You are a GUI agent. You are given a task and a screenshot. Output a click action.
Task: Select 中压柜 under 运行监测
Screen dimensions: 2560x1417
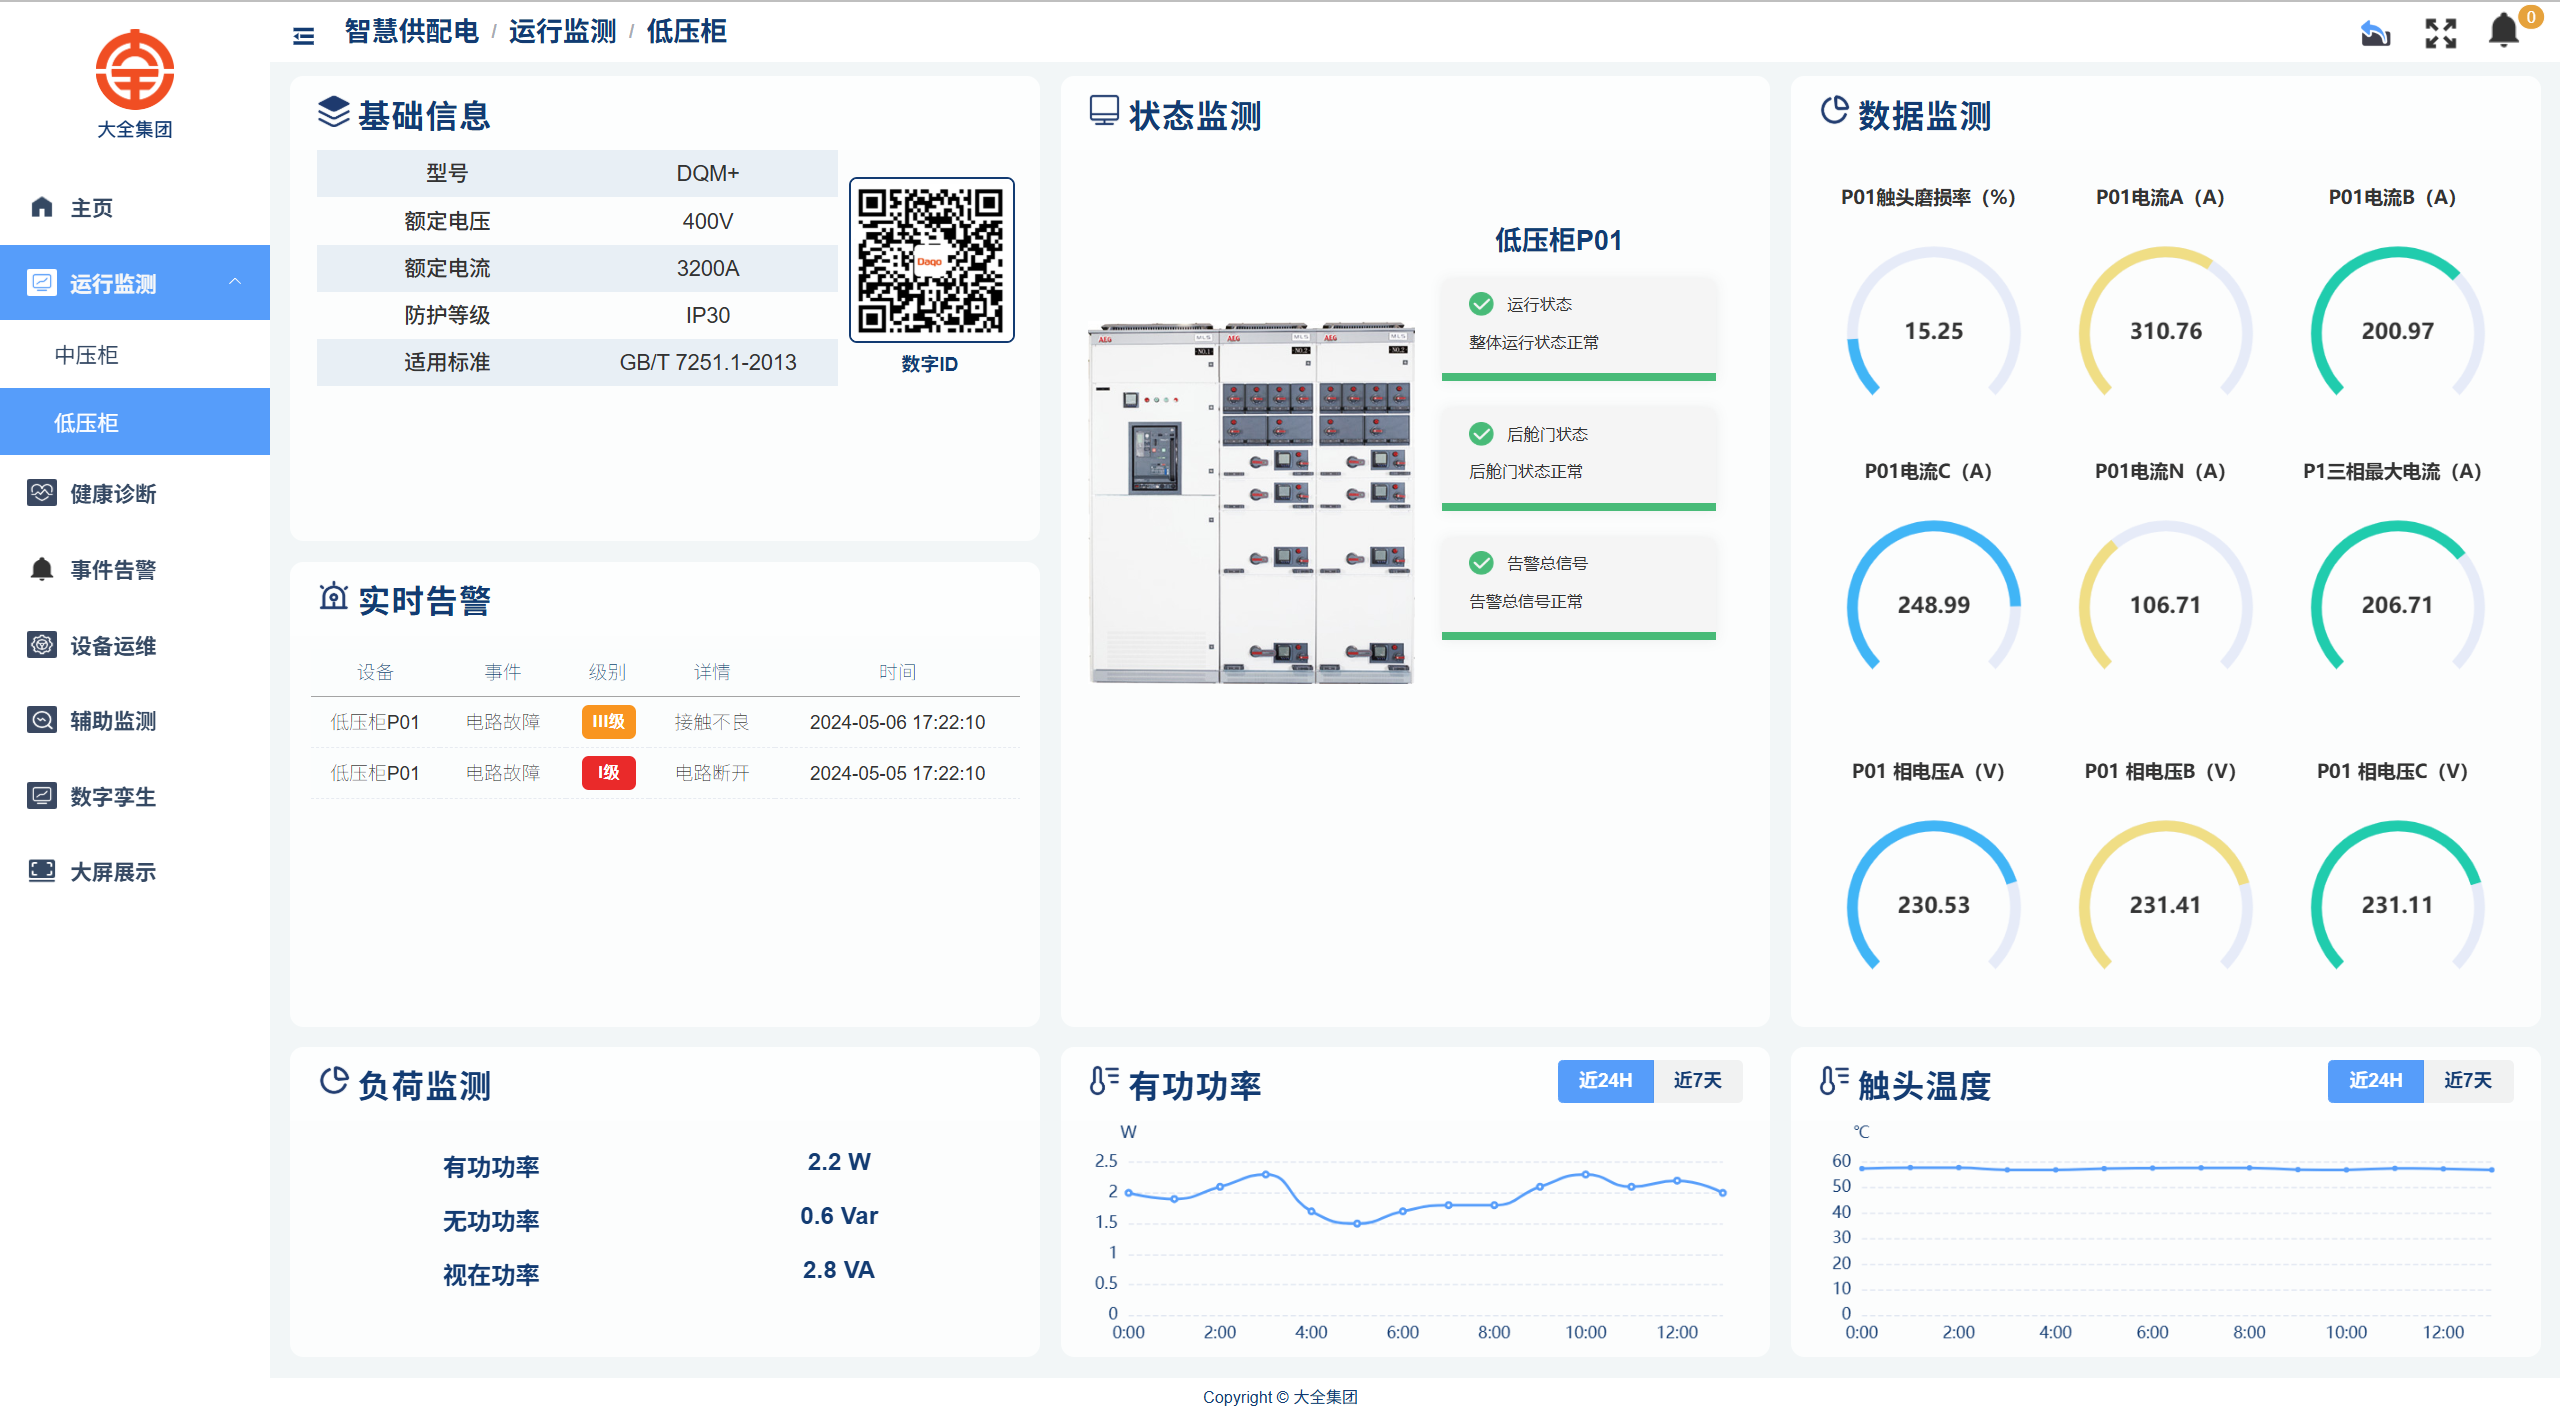(x=86, y=354)
